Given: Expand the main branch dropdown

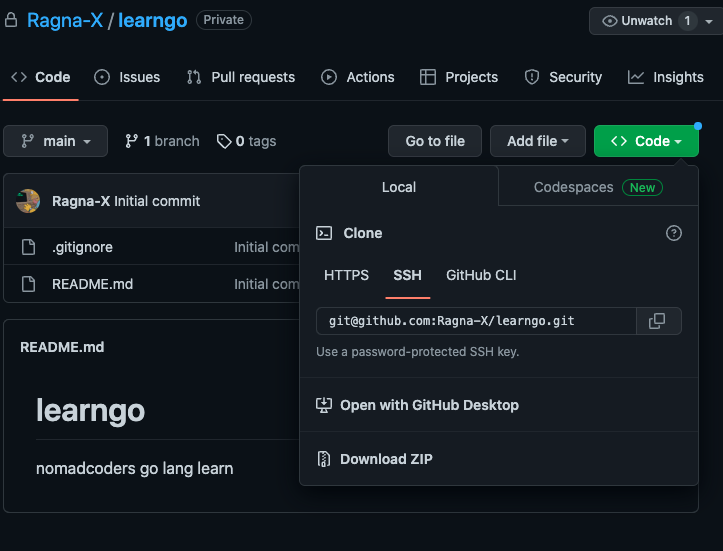Looking at the screenshot, I should 55,141.
